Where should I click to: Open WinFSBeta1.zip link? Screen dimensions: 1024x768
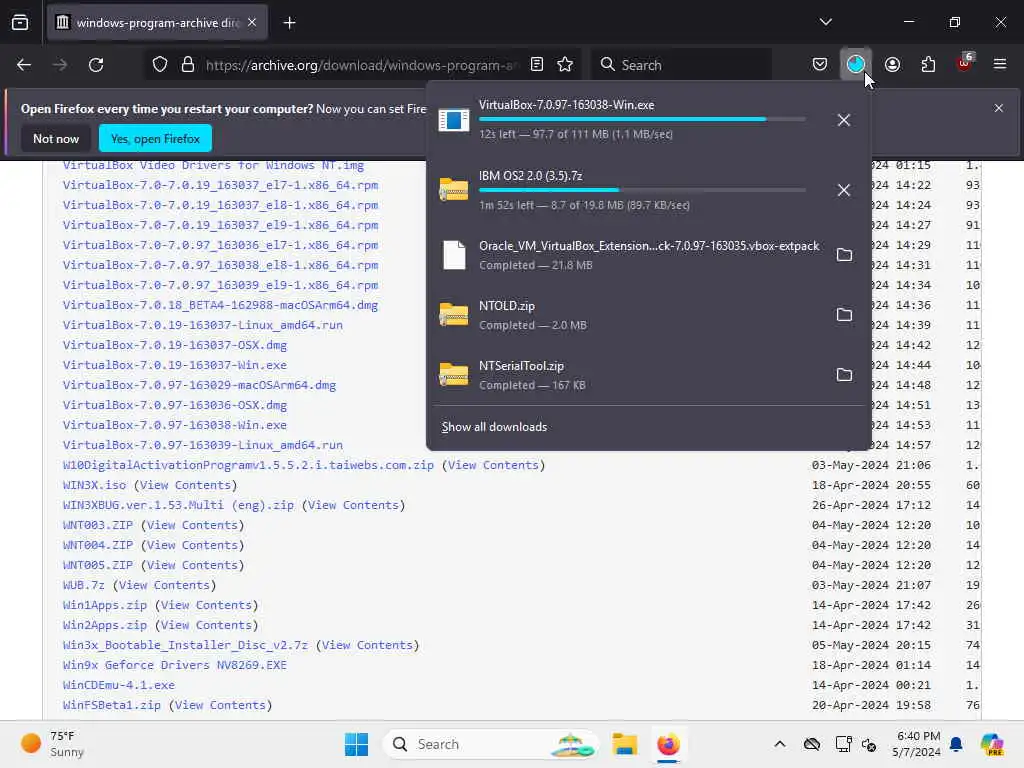112,705
